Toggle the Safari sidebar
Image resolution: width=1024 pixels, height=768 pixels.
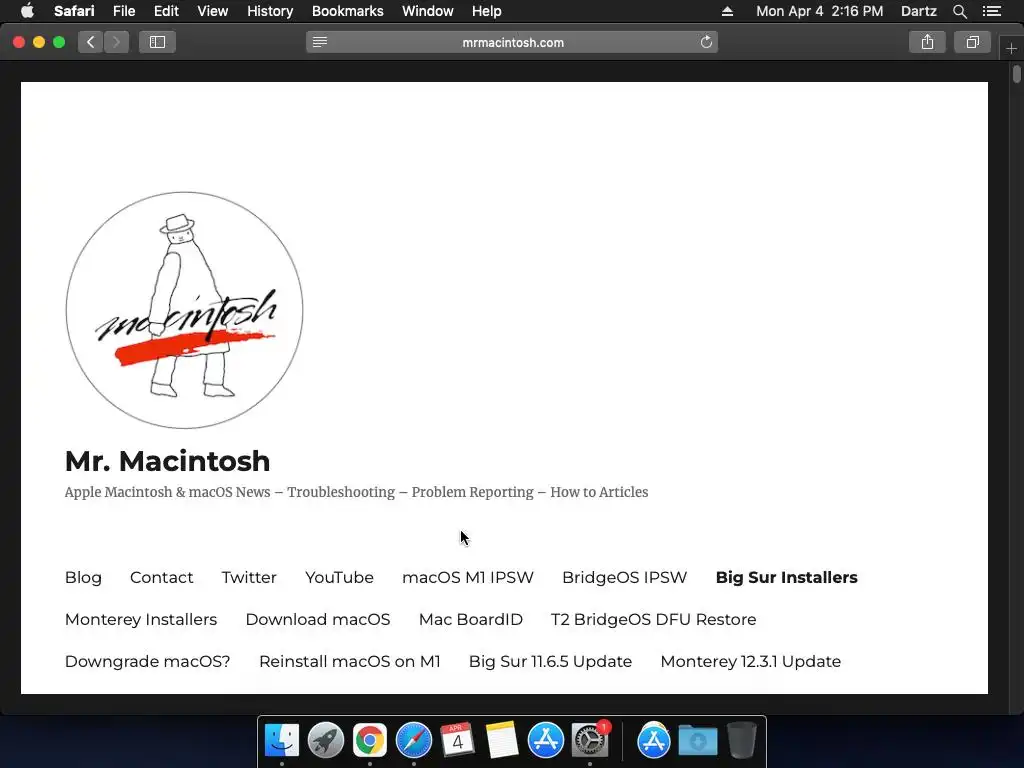coord(157,42)
